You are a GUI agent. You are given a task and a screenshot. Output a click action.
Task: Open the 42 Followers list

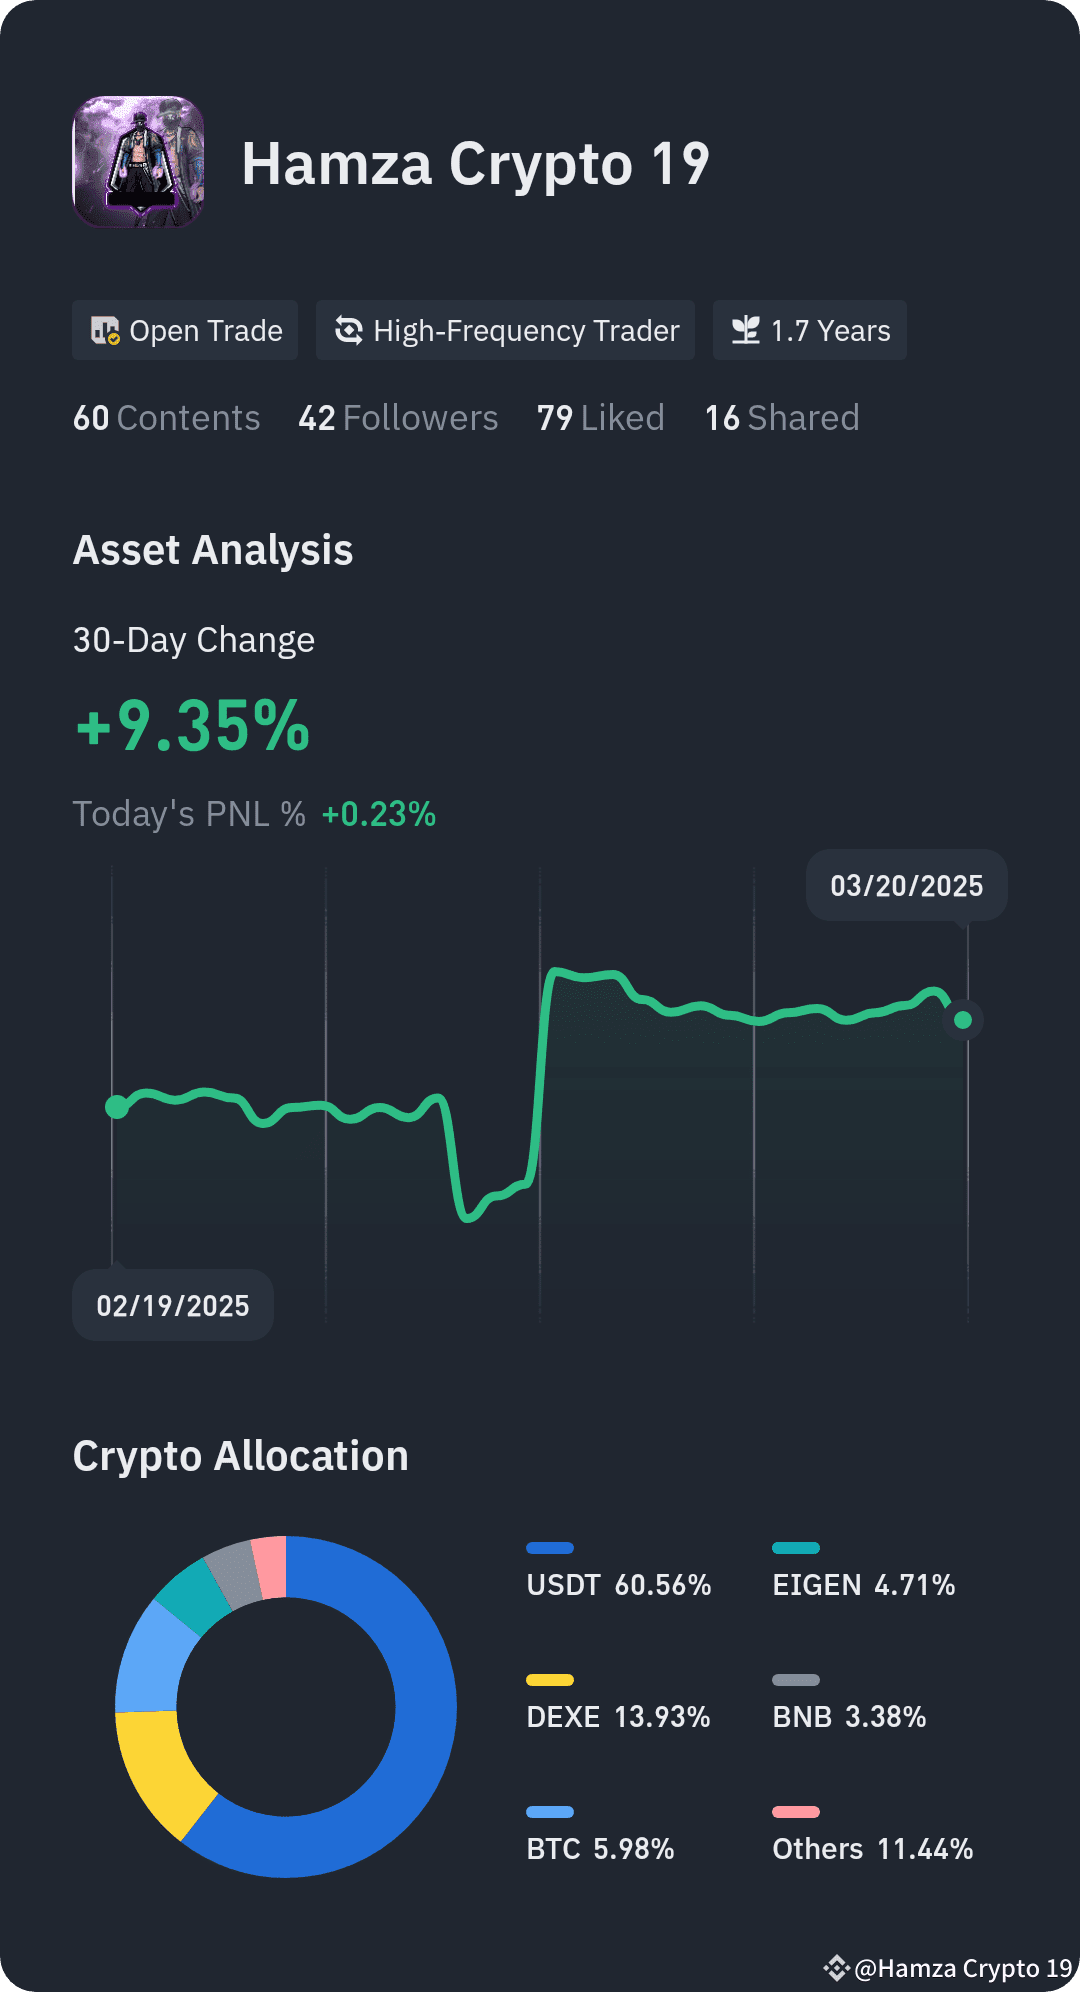pos(398,418)
